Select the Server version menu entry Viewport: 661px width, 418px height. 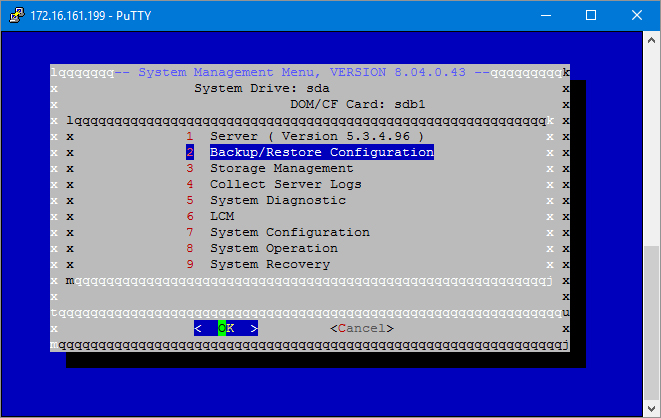317,136
